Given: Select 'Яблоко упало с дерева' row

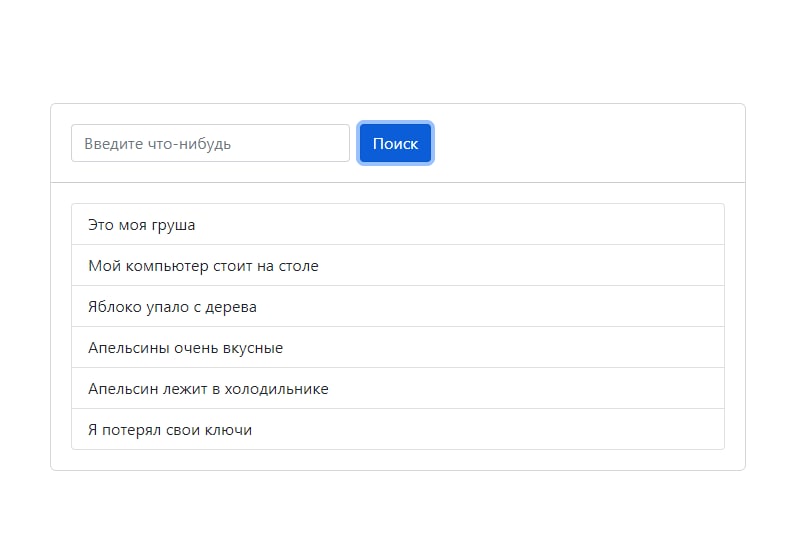Looking at the screenshot, I should (398, 306).
